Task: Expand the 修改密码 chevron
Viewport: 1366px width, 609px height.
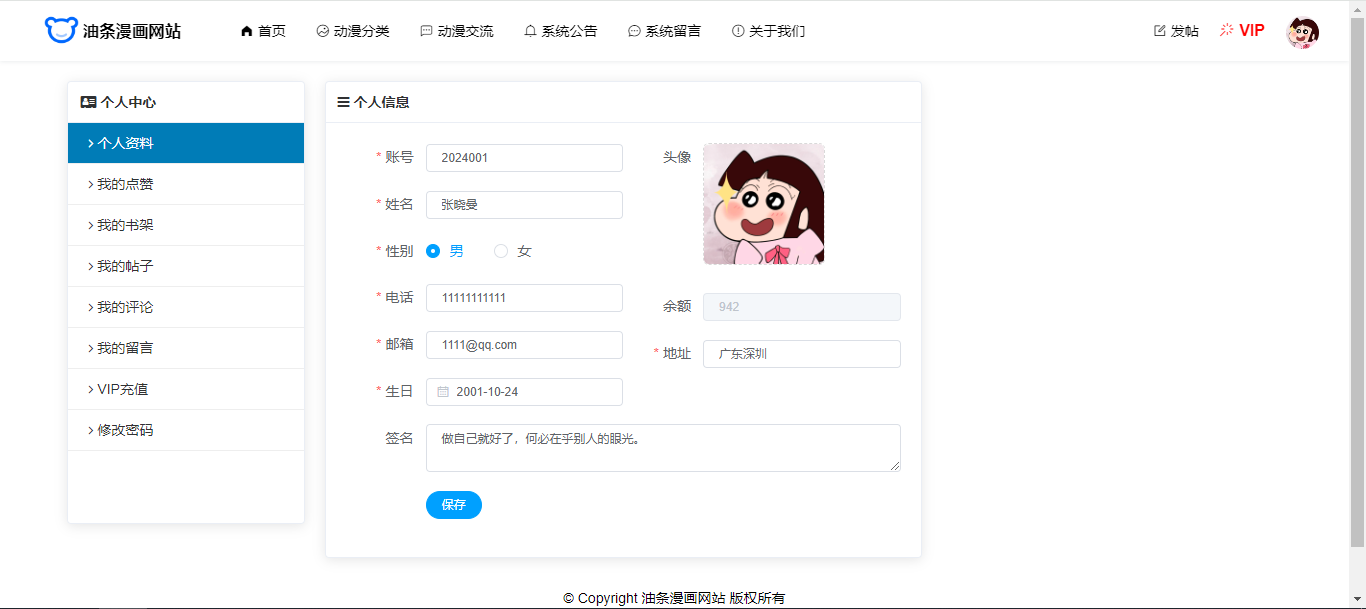Action: [91, 430]
